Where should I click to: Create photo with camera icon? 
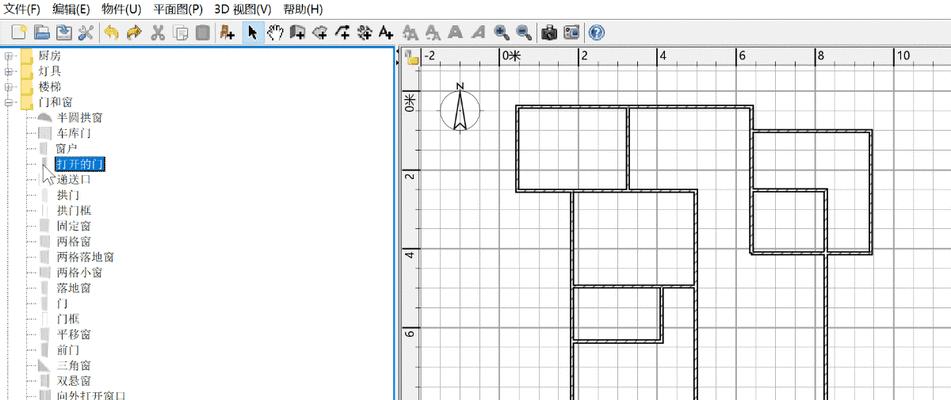549,33
